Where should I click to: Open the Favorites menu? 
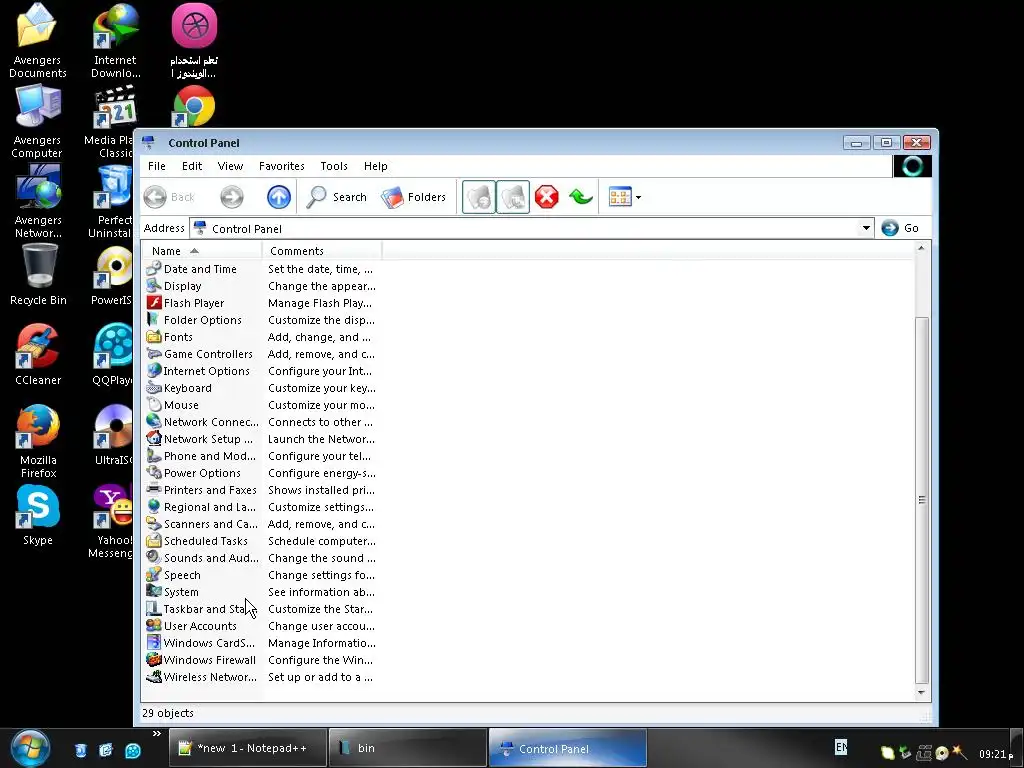(281, 166)
